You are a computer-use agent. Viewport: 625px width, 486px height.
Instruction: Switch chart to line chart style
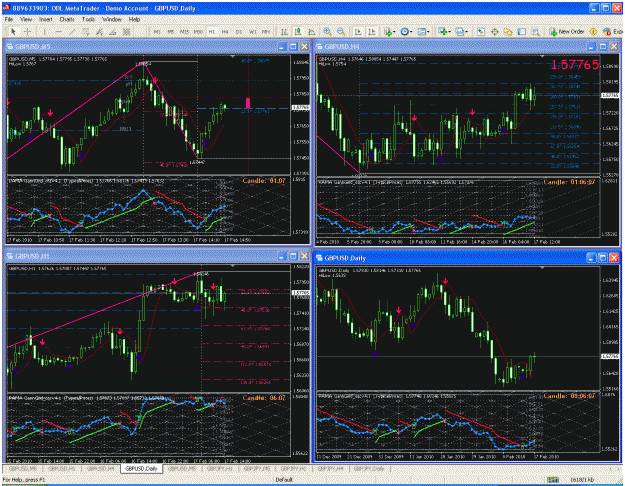(311, 31)
